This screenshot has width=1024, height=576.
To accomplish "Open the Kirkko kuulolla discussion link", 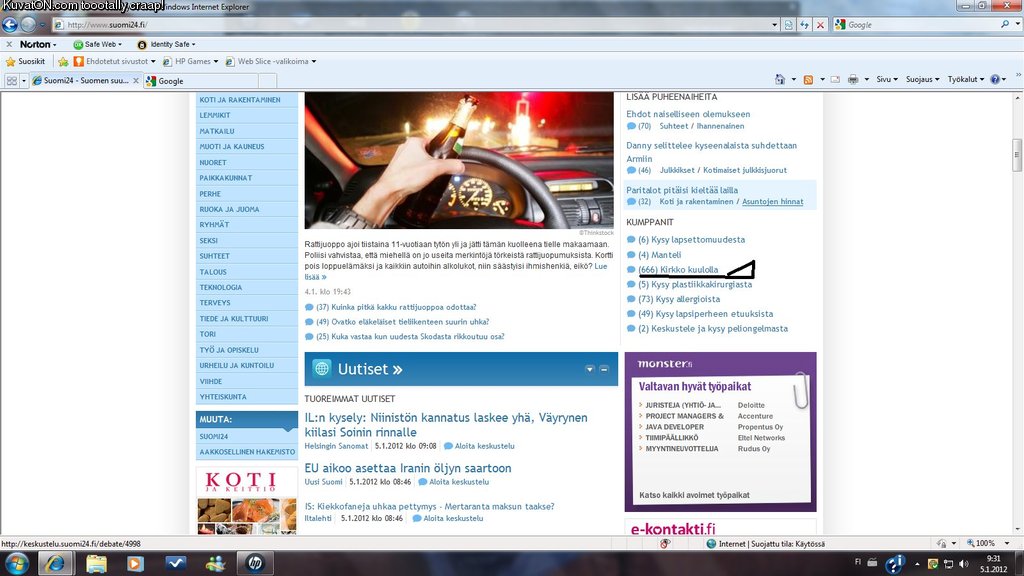I will [x=689, y=270].
